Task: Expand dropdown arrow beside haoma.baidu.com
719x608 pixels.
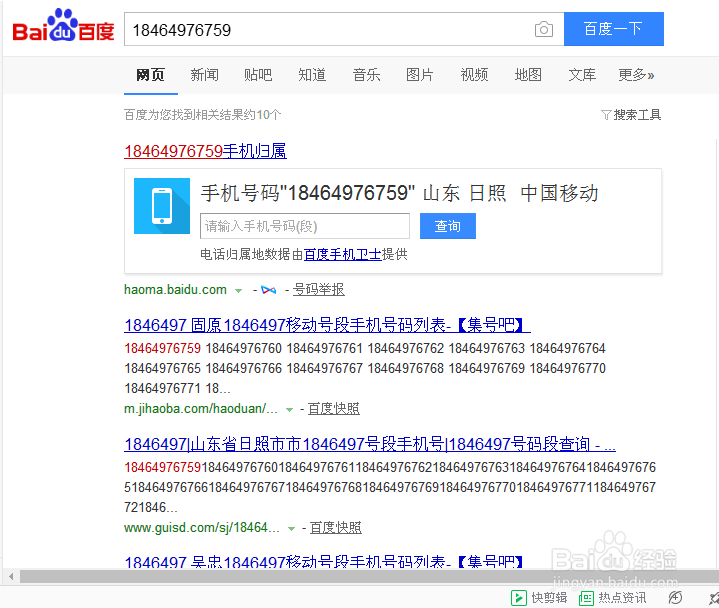Action: tap(238, 290)
